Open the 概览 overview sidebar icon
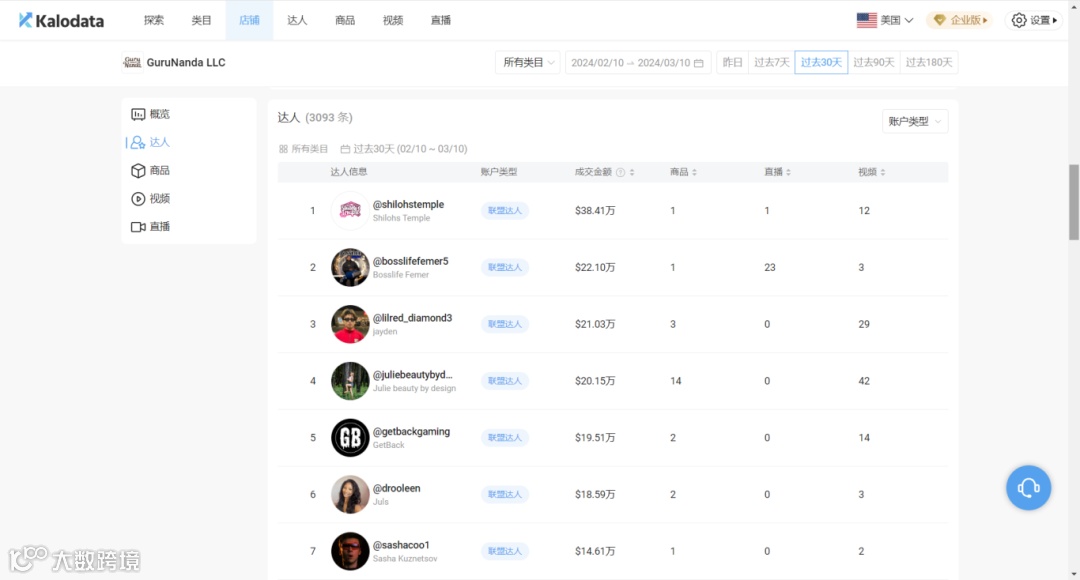 pyautogui.click(x=138, y=114)
